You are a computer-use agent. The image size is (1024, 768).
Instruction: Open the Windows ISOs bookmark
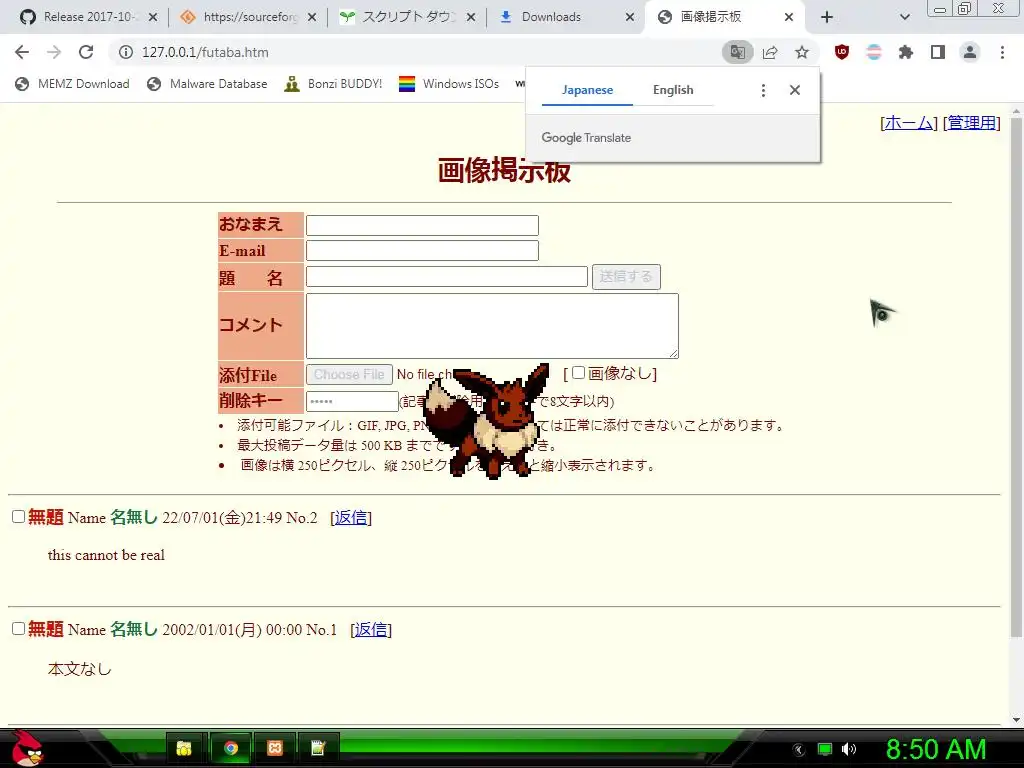(x=449, y=84)
